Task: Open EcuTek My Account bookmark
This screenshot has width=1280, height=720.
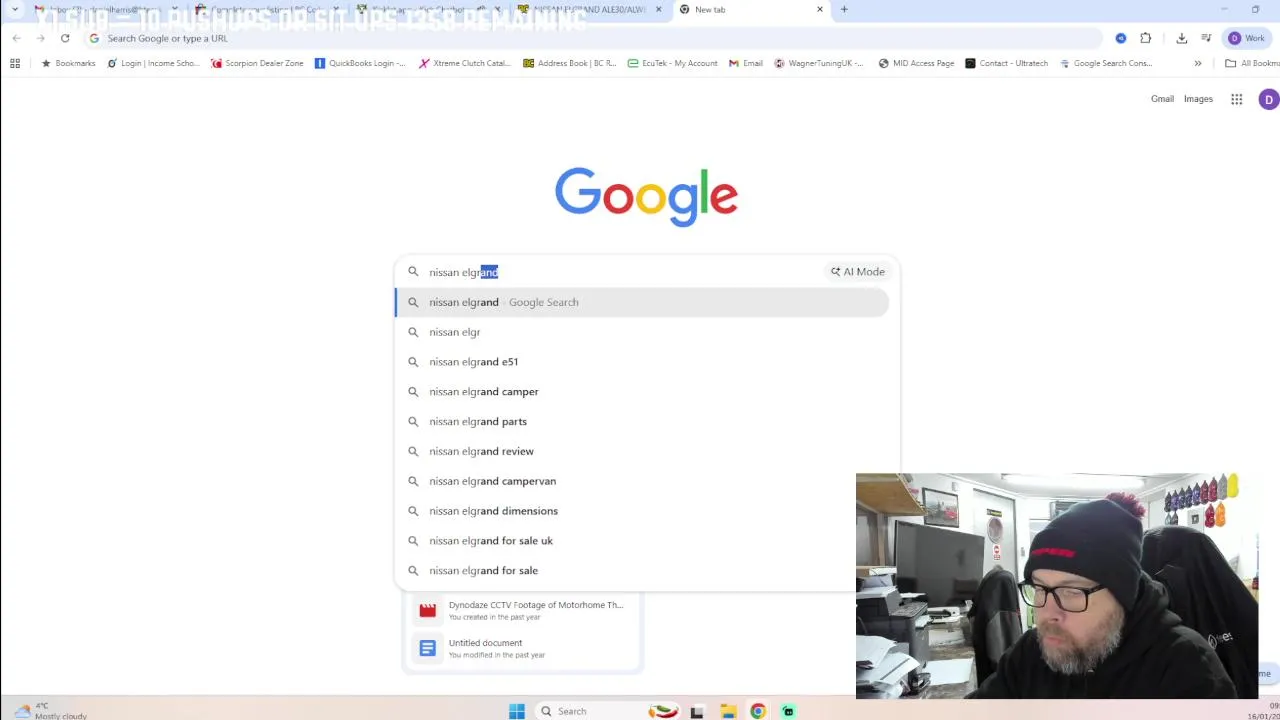Action: tap(672, 63)
